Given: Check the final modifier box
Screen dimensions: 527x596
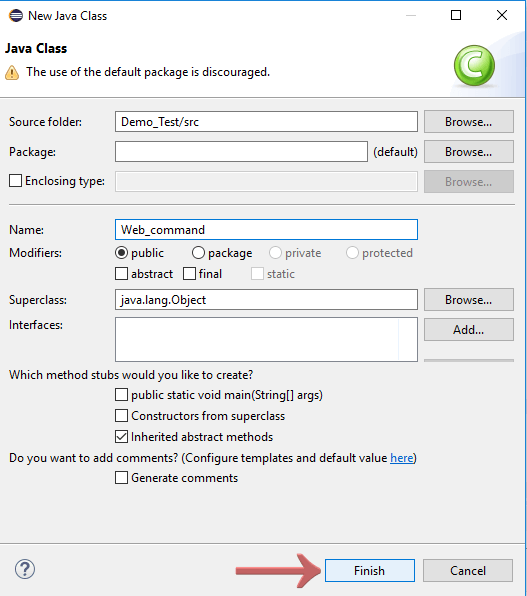Looking at the screenshot, I should coord(189,274).
